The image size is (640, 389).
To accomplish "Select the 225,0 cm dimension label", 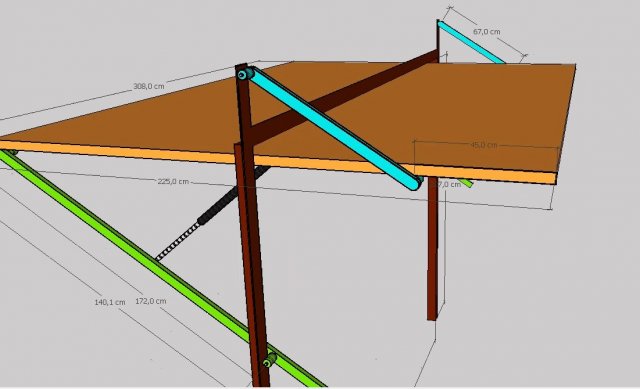I will click(173, 182).
